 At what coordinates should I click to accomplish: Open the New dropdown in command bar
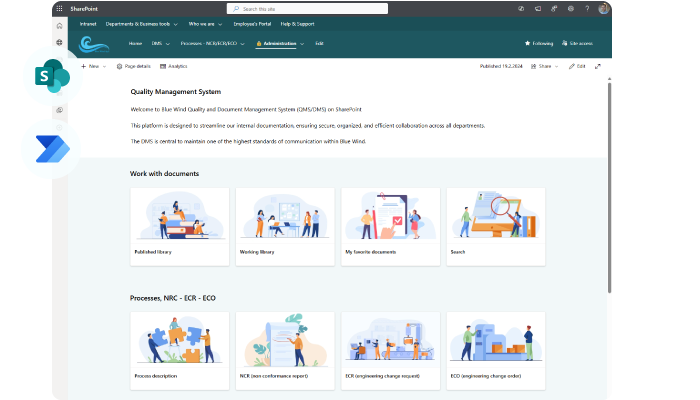tap(93, 66)
